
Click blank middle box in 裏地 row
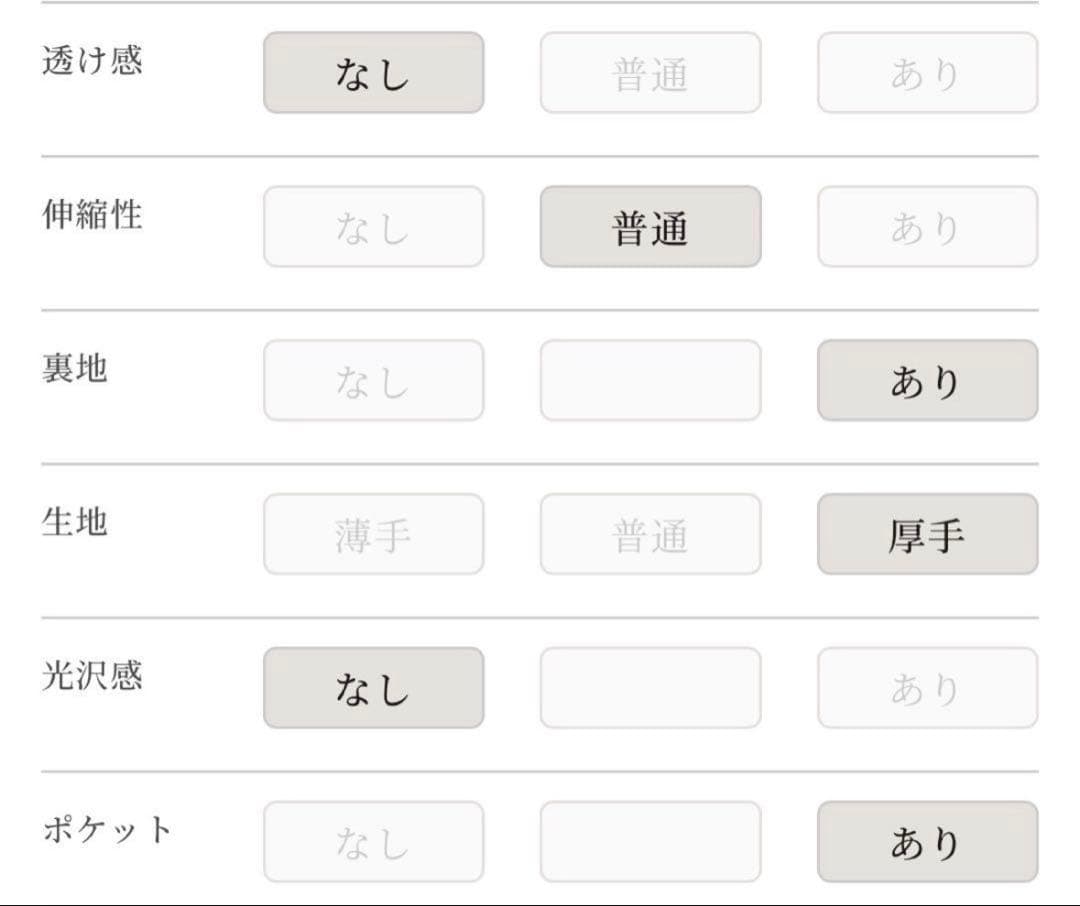click(x=650, y=381)
